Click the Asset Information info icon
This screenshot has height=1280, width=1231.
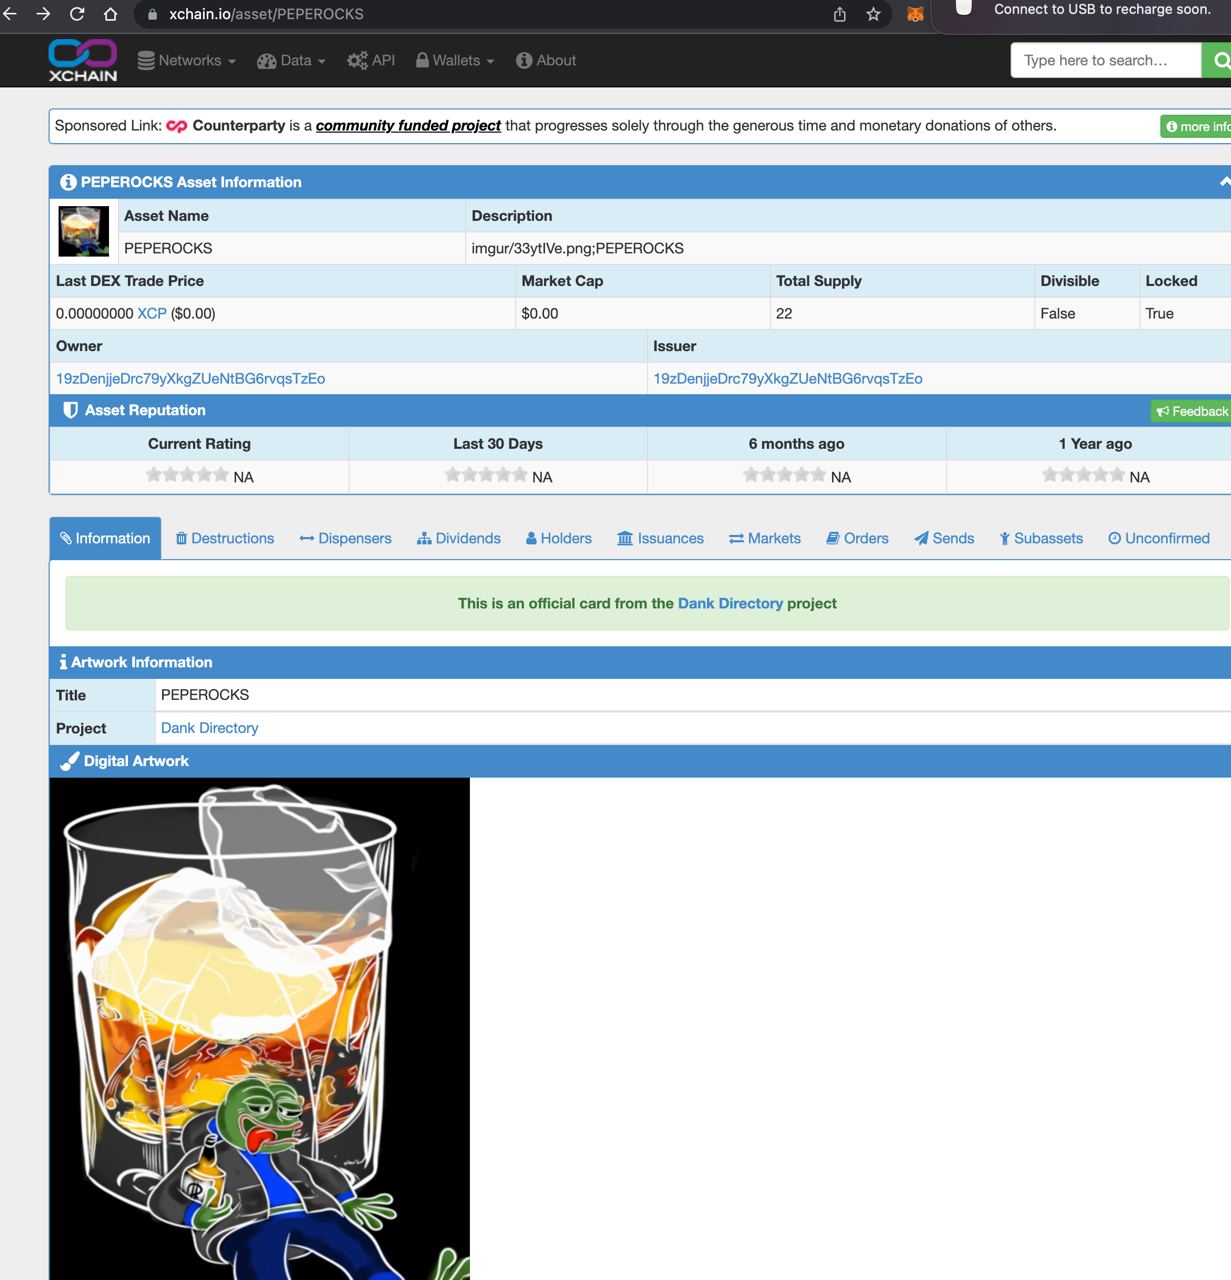[x=68, y=182]
